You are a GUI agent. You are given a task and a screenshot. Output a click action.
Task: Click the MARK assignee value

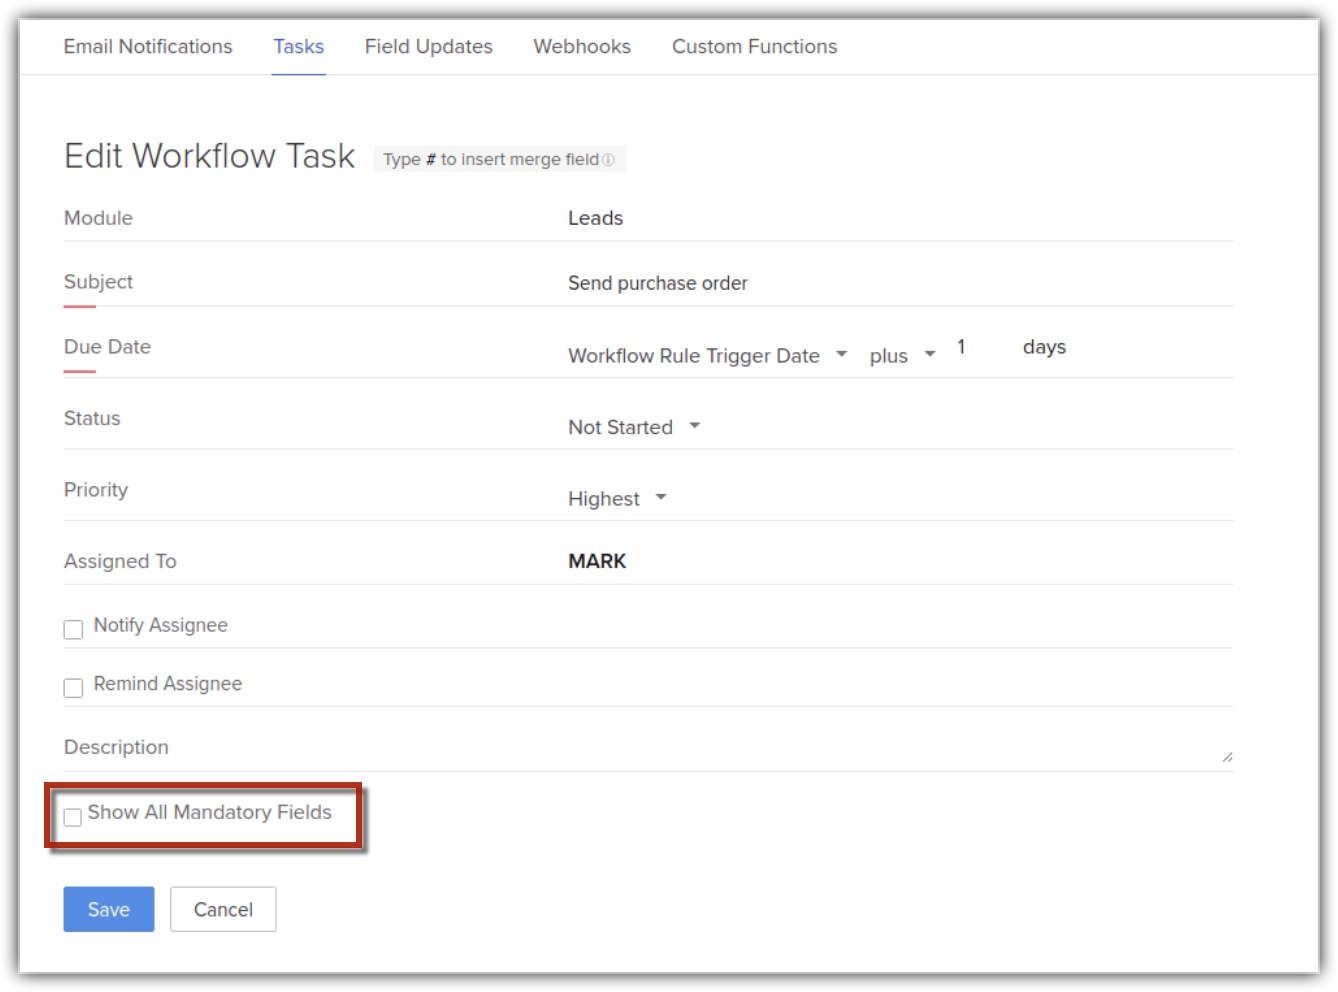point(597,561)
